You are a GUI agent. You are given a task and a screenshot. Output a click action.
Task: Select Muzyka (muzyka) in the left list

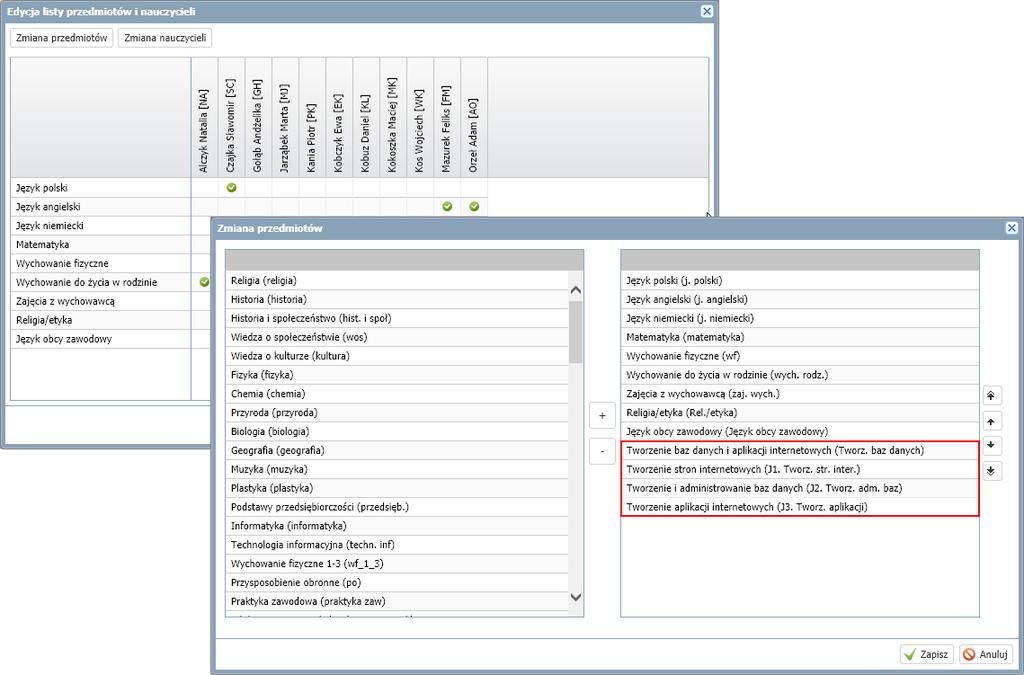[x=397, y=470]
